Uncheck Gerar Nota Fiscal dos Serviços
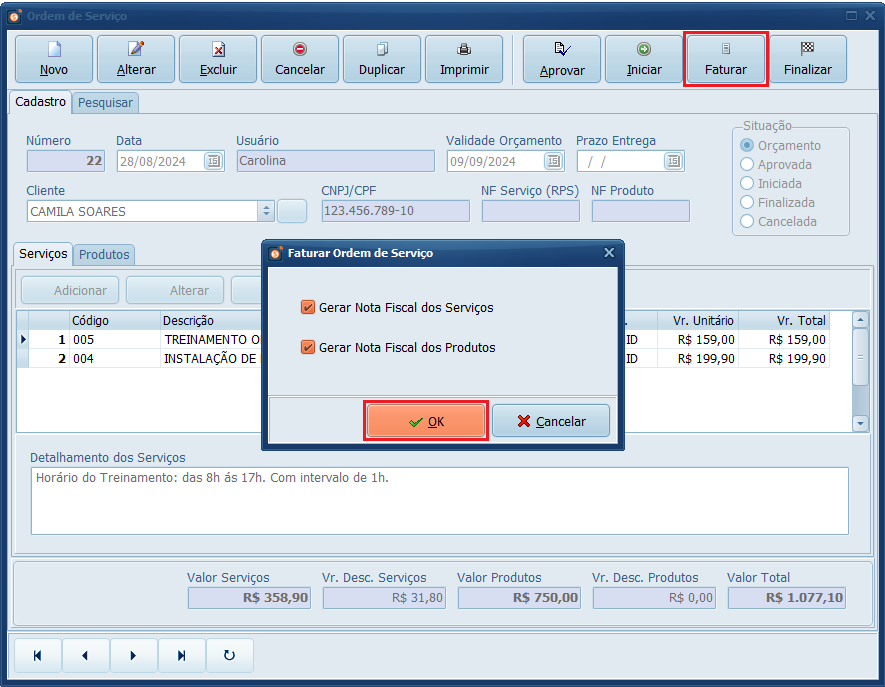 point(308,308)
